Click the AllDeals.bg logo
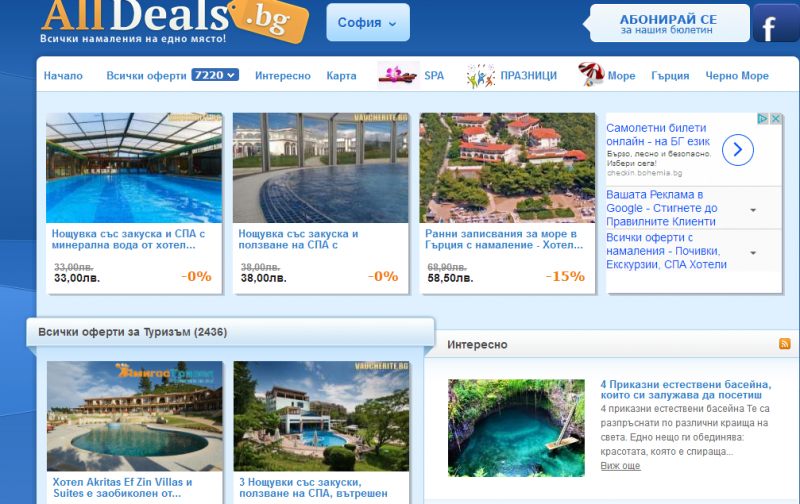This screenshot has height=504, width=800. pyautogui.click(x=173, y=20)
